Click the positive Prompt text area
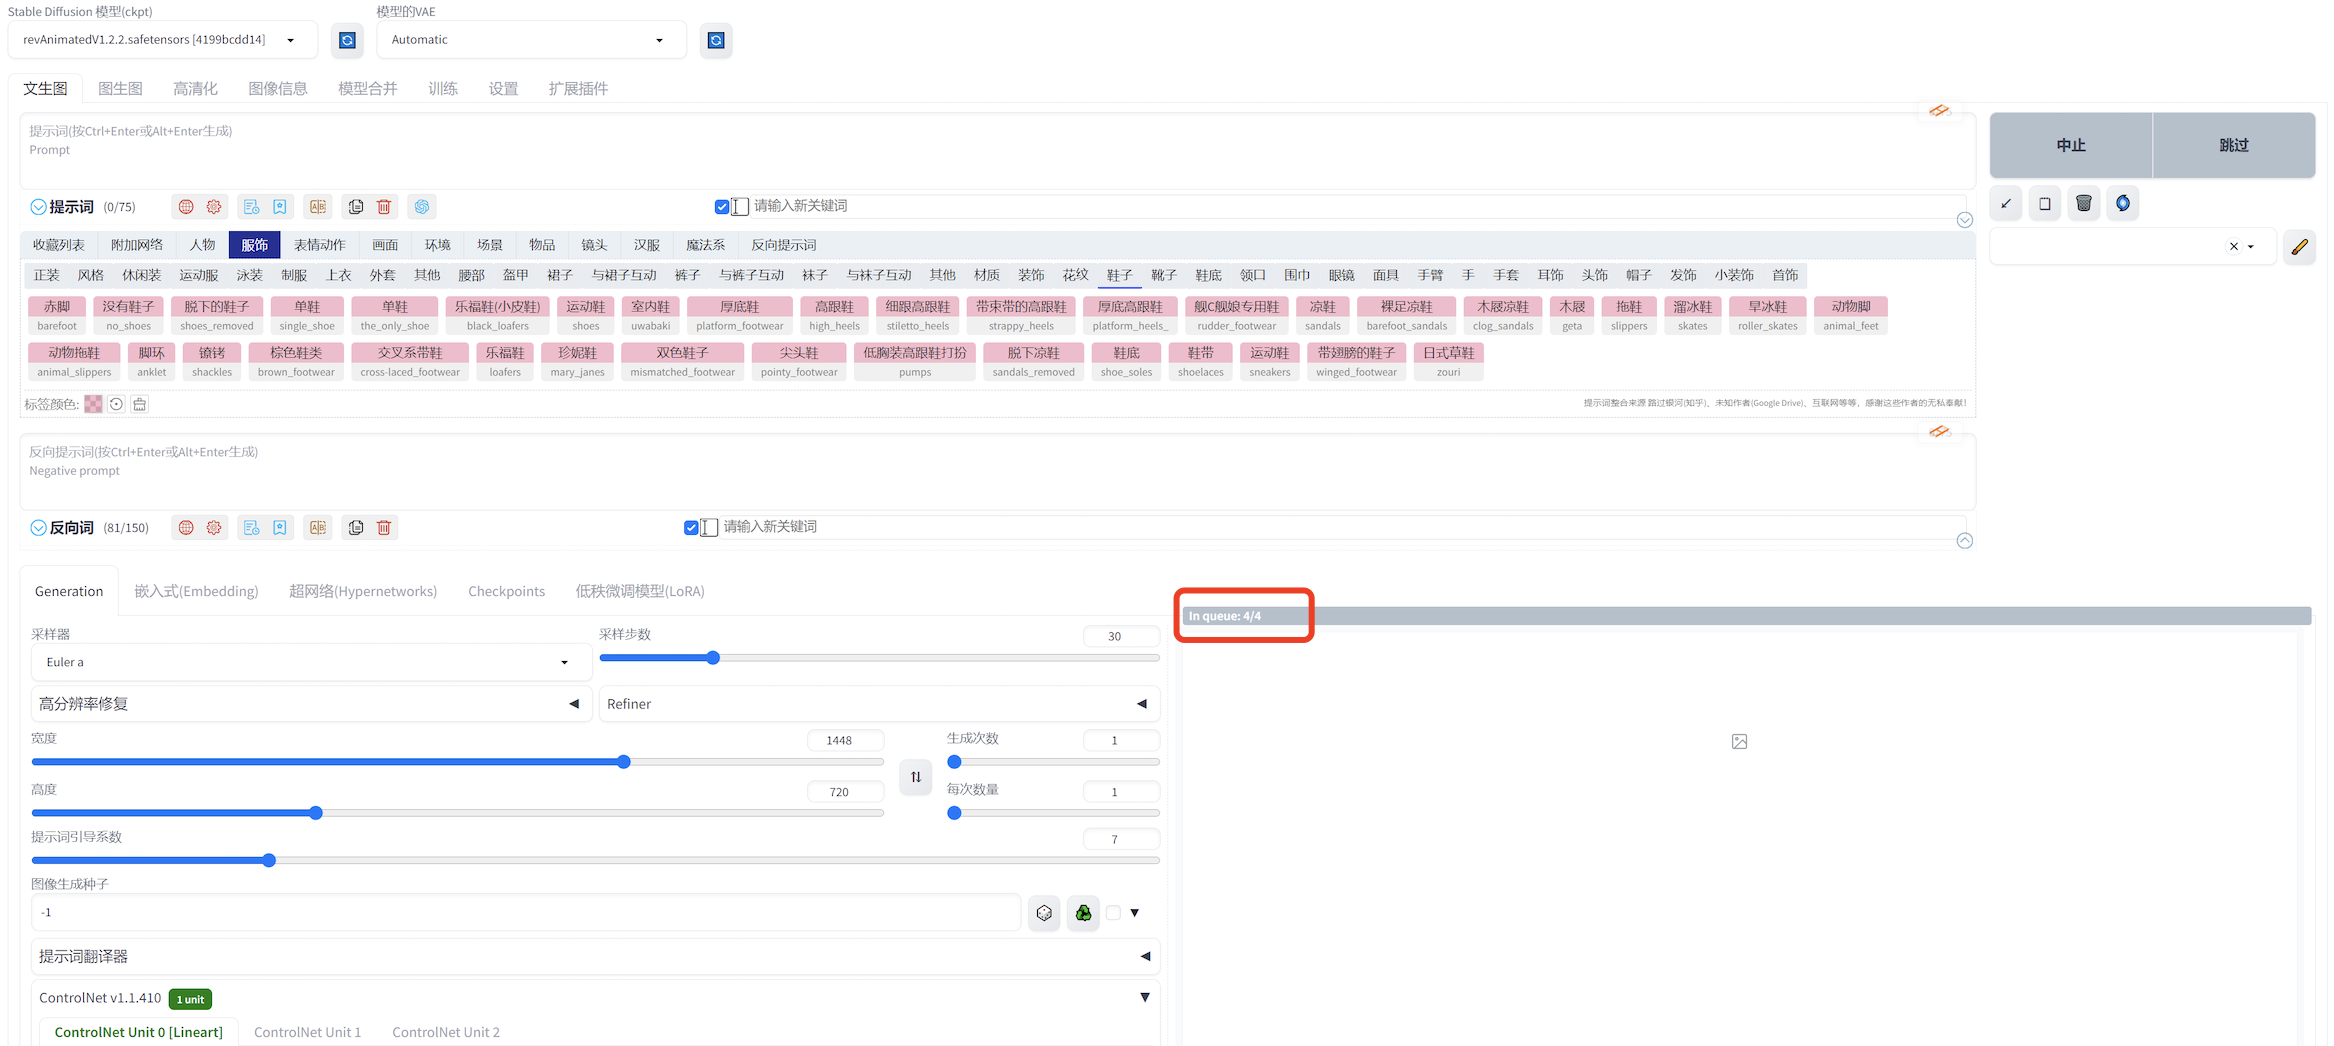This screenshot has width=2334, height=1046. (997, 150)
